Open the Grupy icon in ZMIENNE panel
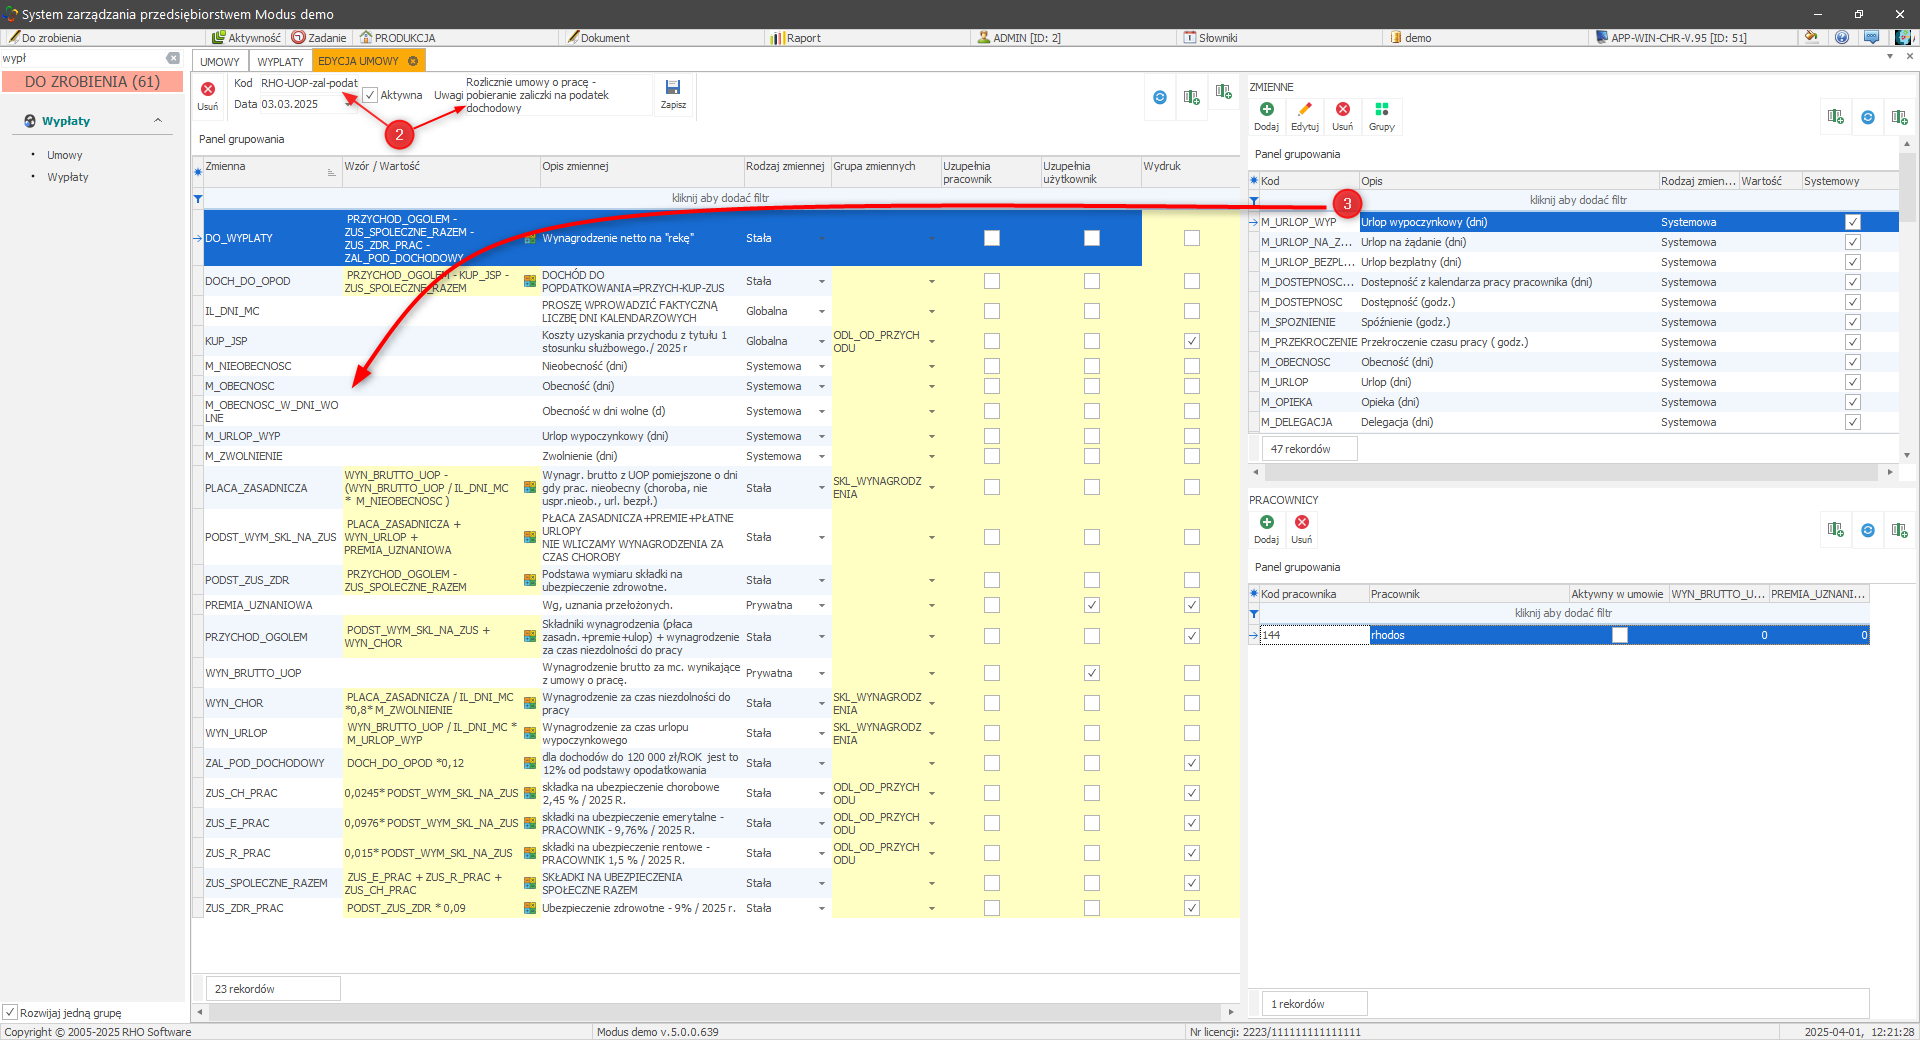Image resolution: width=1920 pixels, height=1040 pixels. tap(1381, 110)
